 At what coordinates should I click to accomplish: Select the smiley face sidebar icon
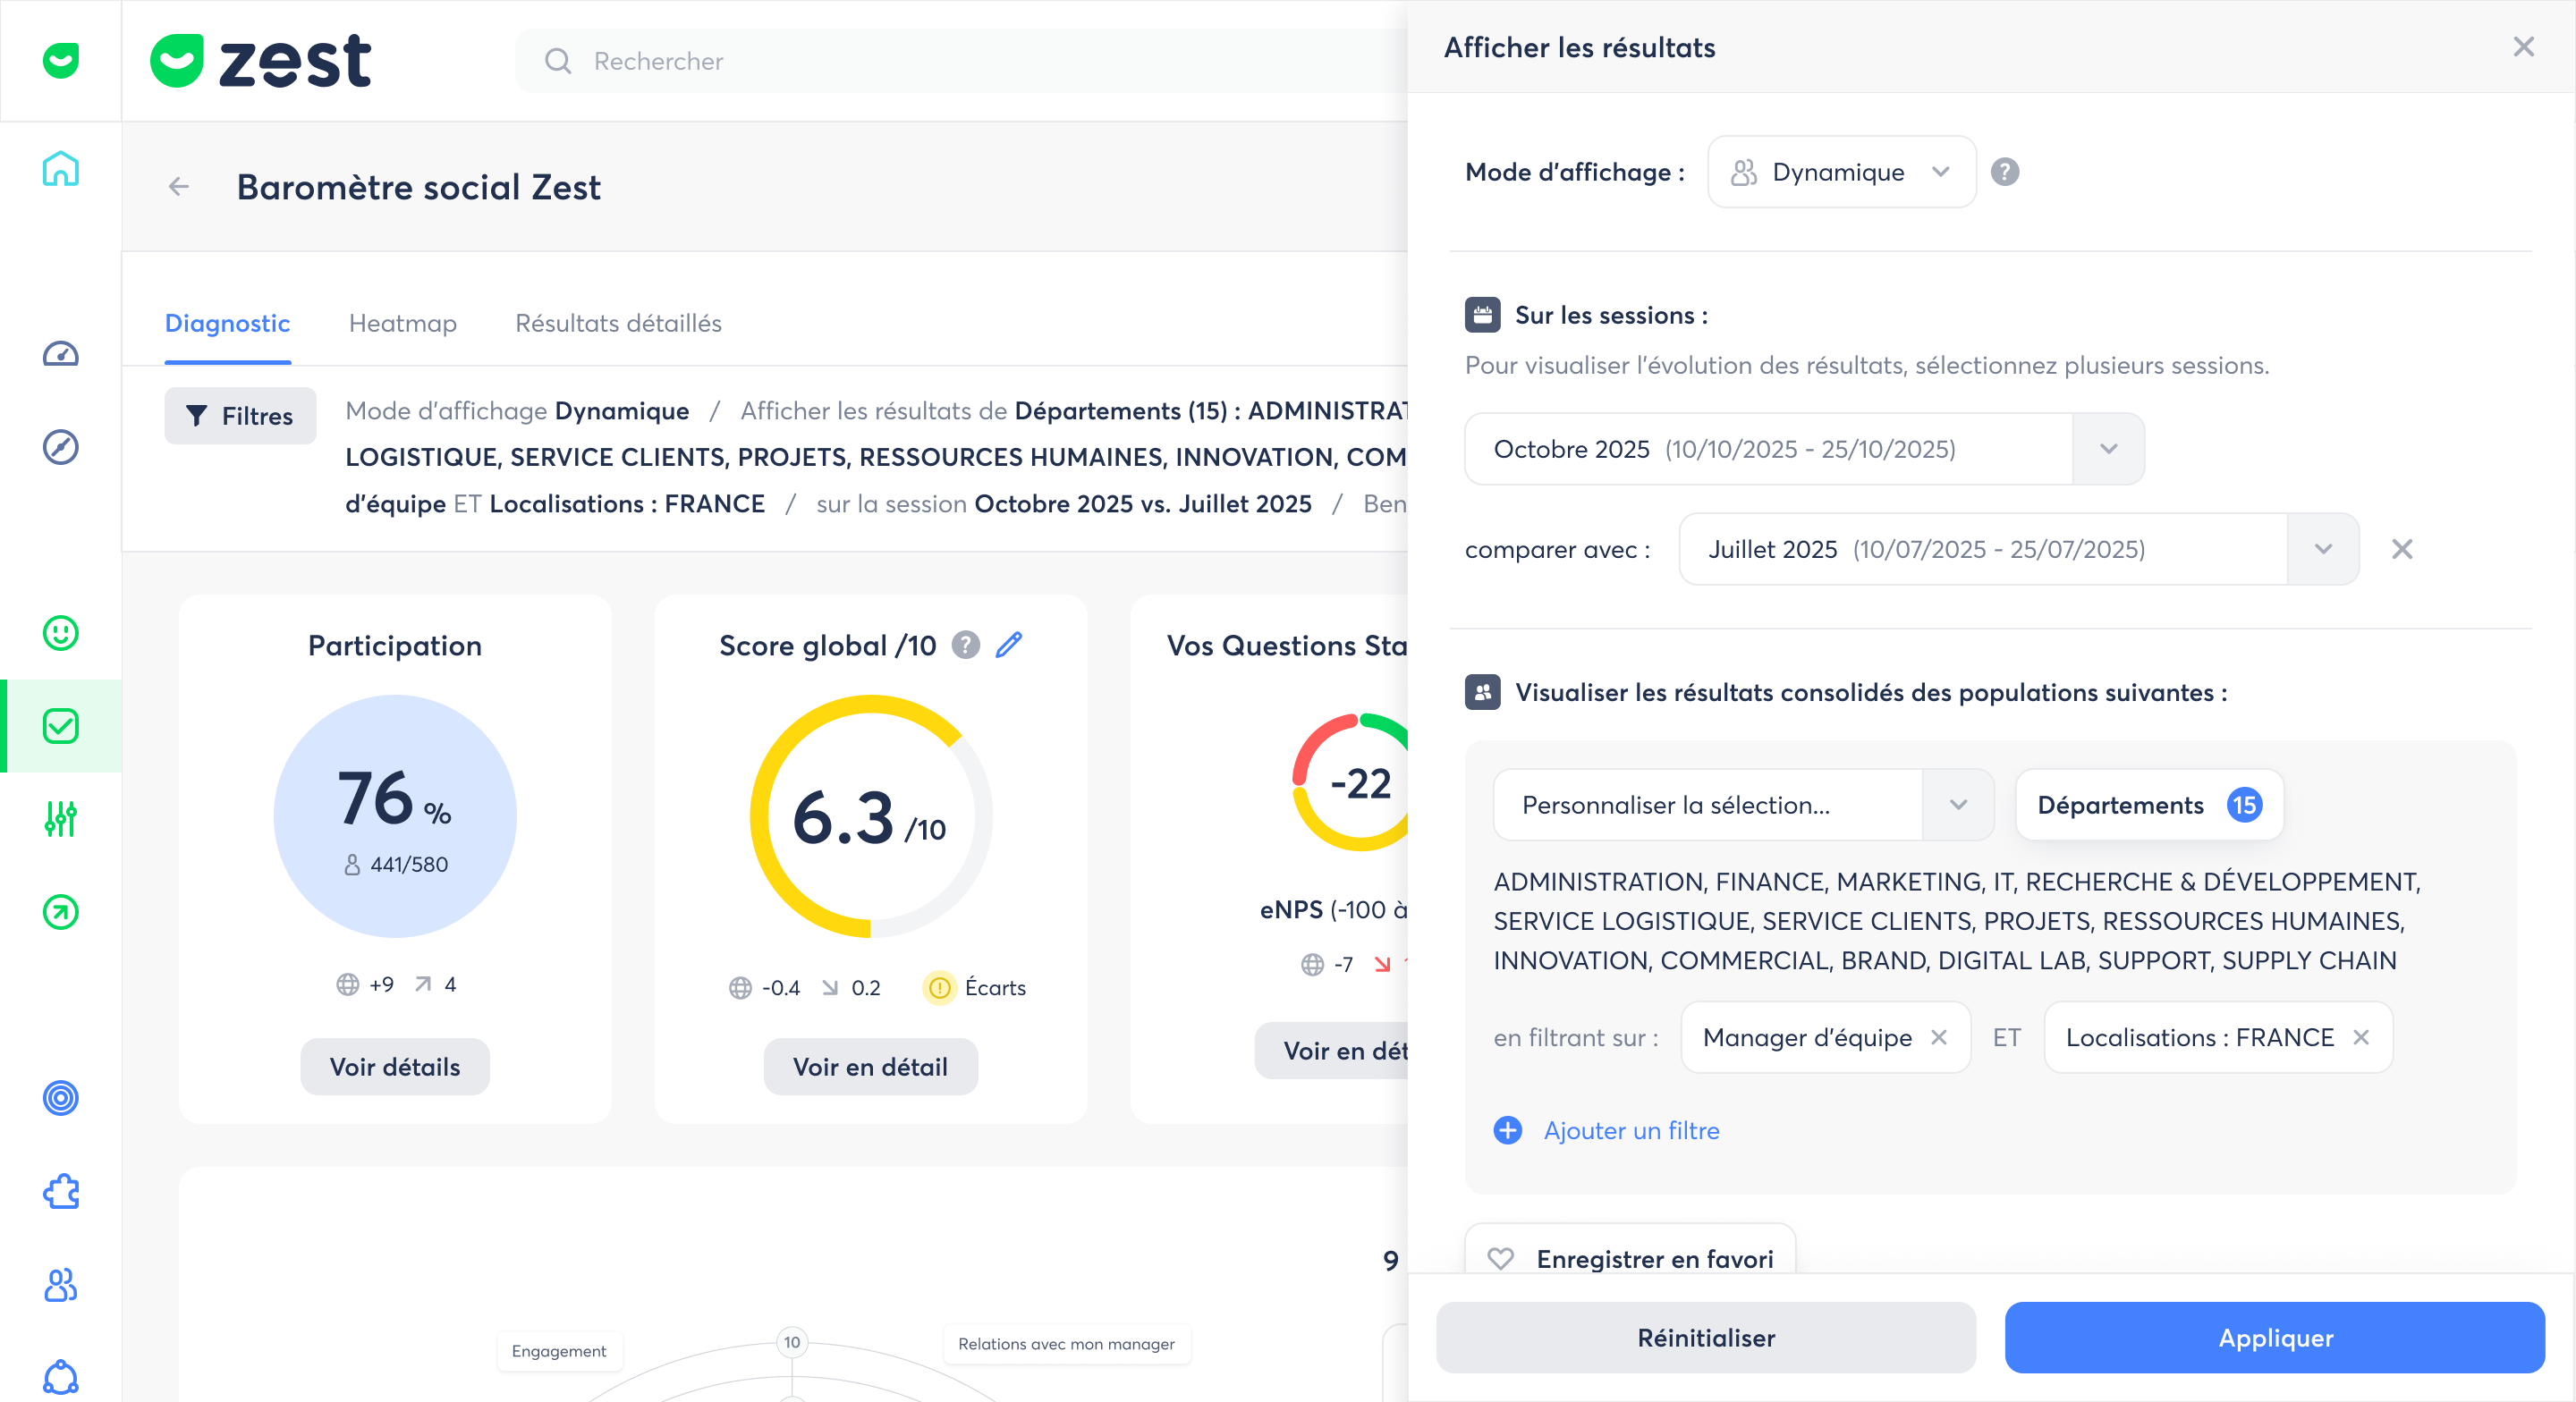tap(60, 633)
